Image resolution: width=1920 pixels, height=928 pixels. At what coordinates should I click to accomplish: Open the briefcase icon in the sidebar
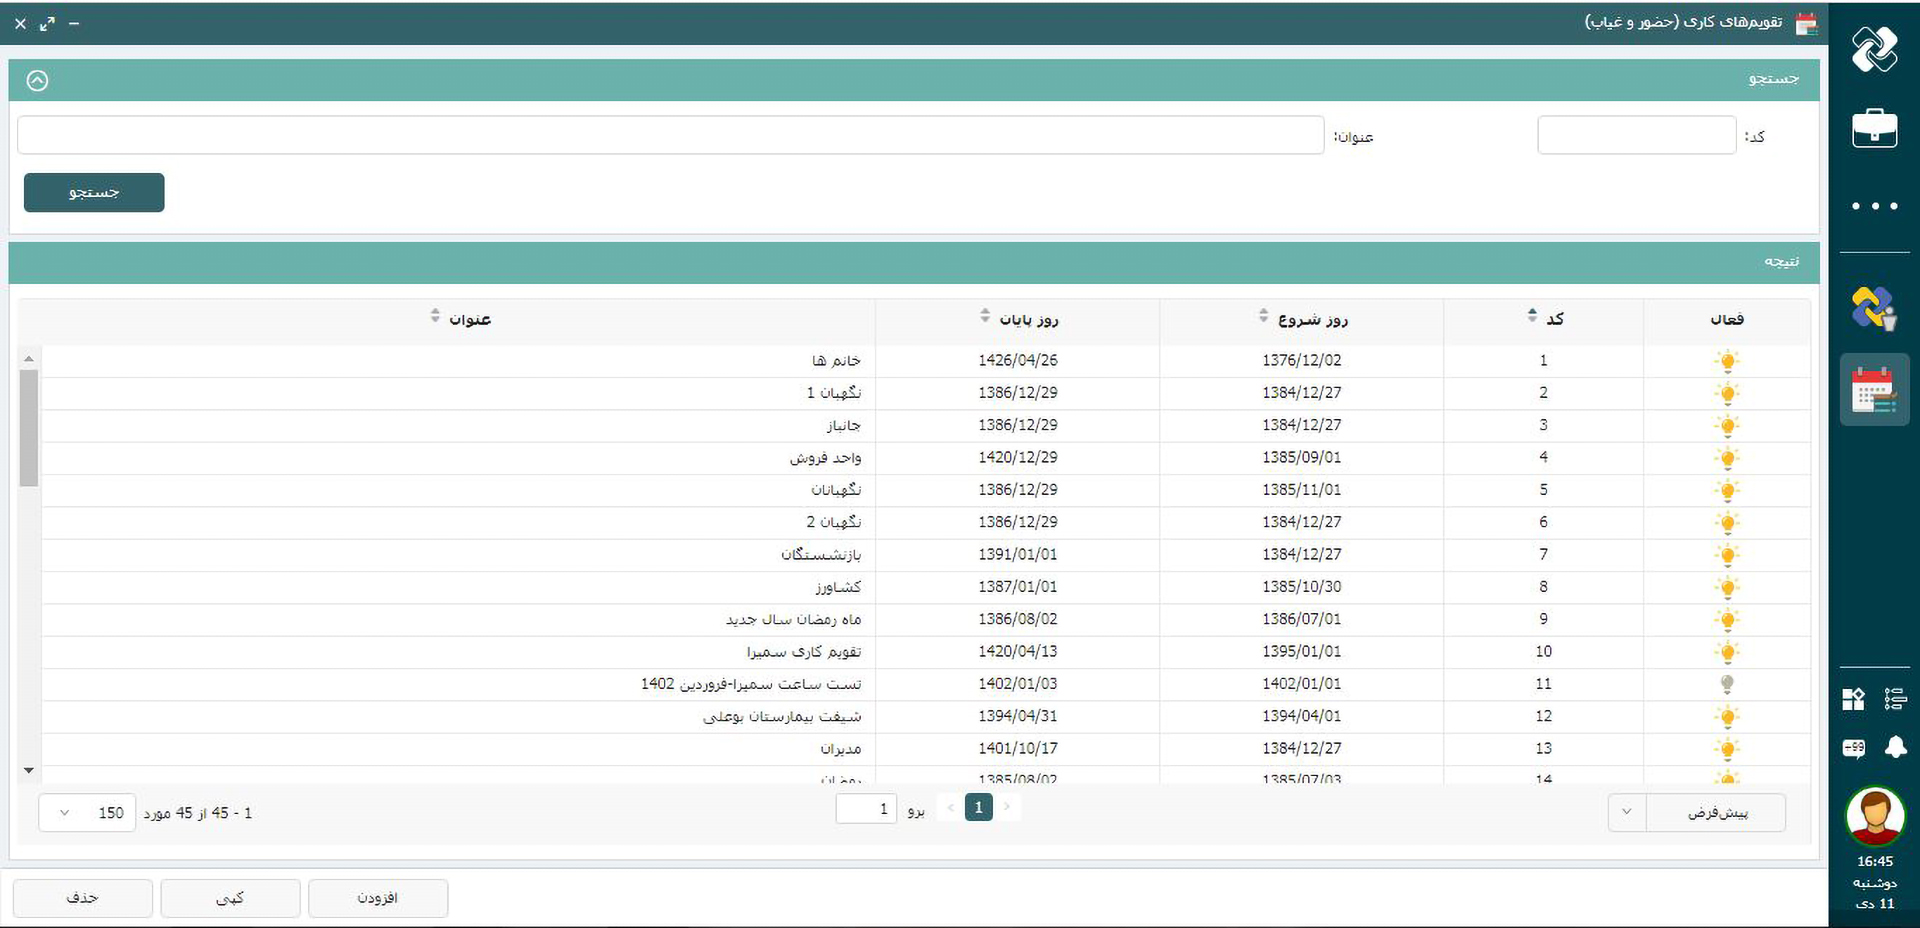1874,128
